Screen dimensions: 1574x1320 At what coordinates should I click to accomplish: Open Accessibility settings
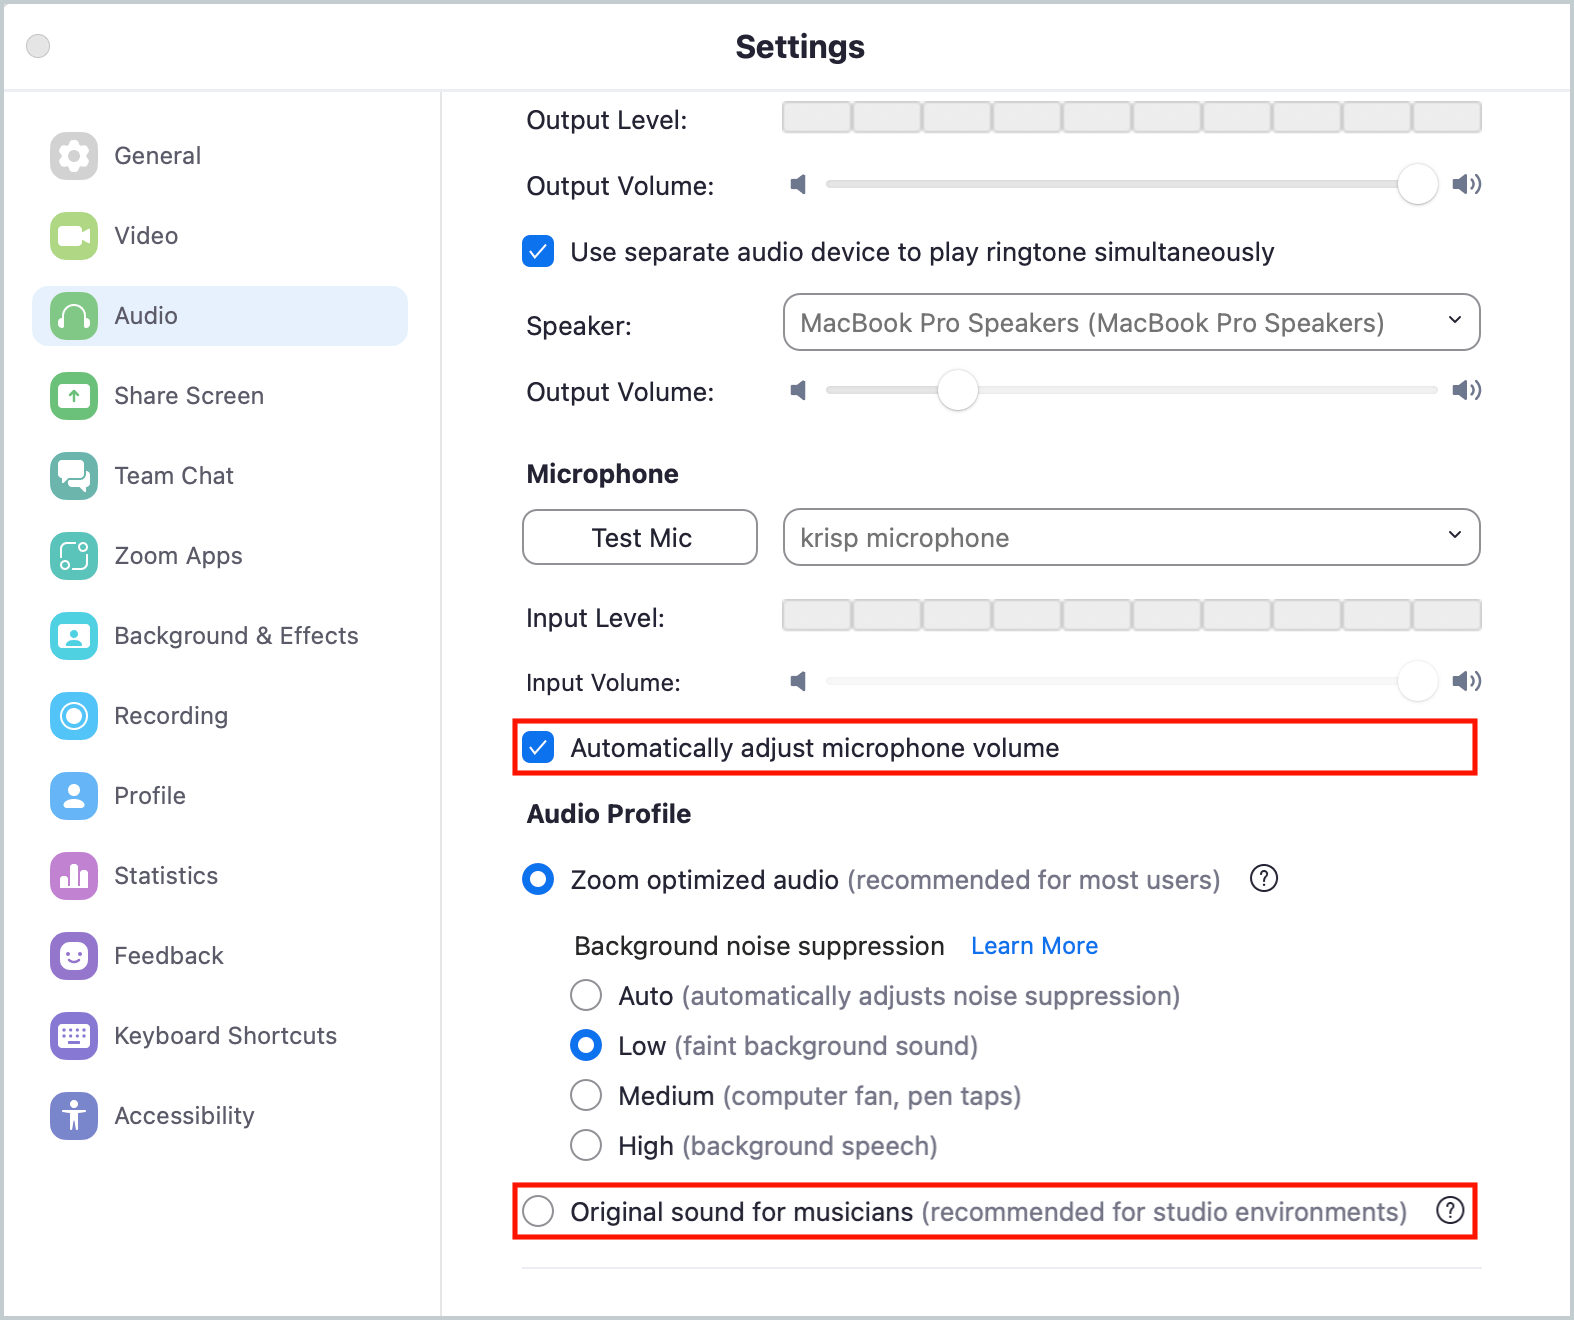tap(220, 1116)
